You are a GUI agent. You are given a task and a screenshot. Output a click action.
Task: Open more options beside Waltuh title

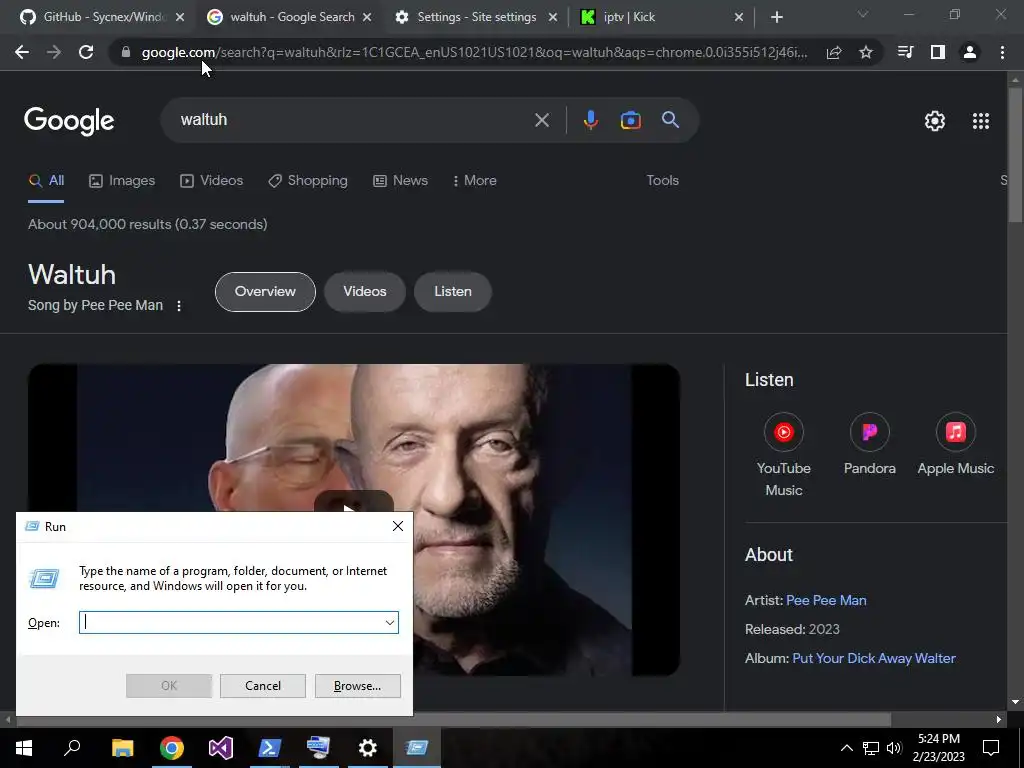(x=179, y=306)
